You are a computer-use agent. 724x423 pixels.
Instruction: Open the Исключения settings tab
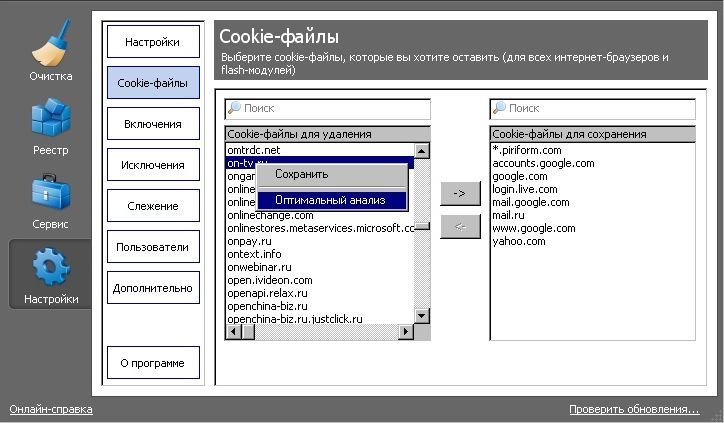pos(153,165)
